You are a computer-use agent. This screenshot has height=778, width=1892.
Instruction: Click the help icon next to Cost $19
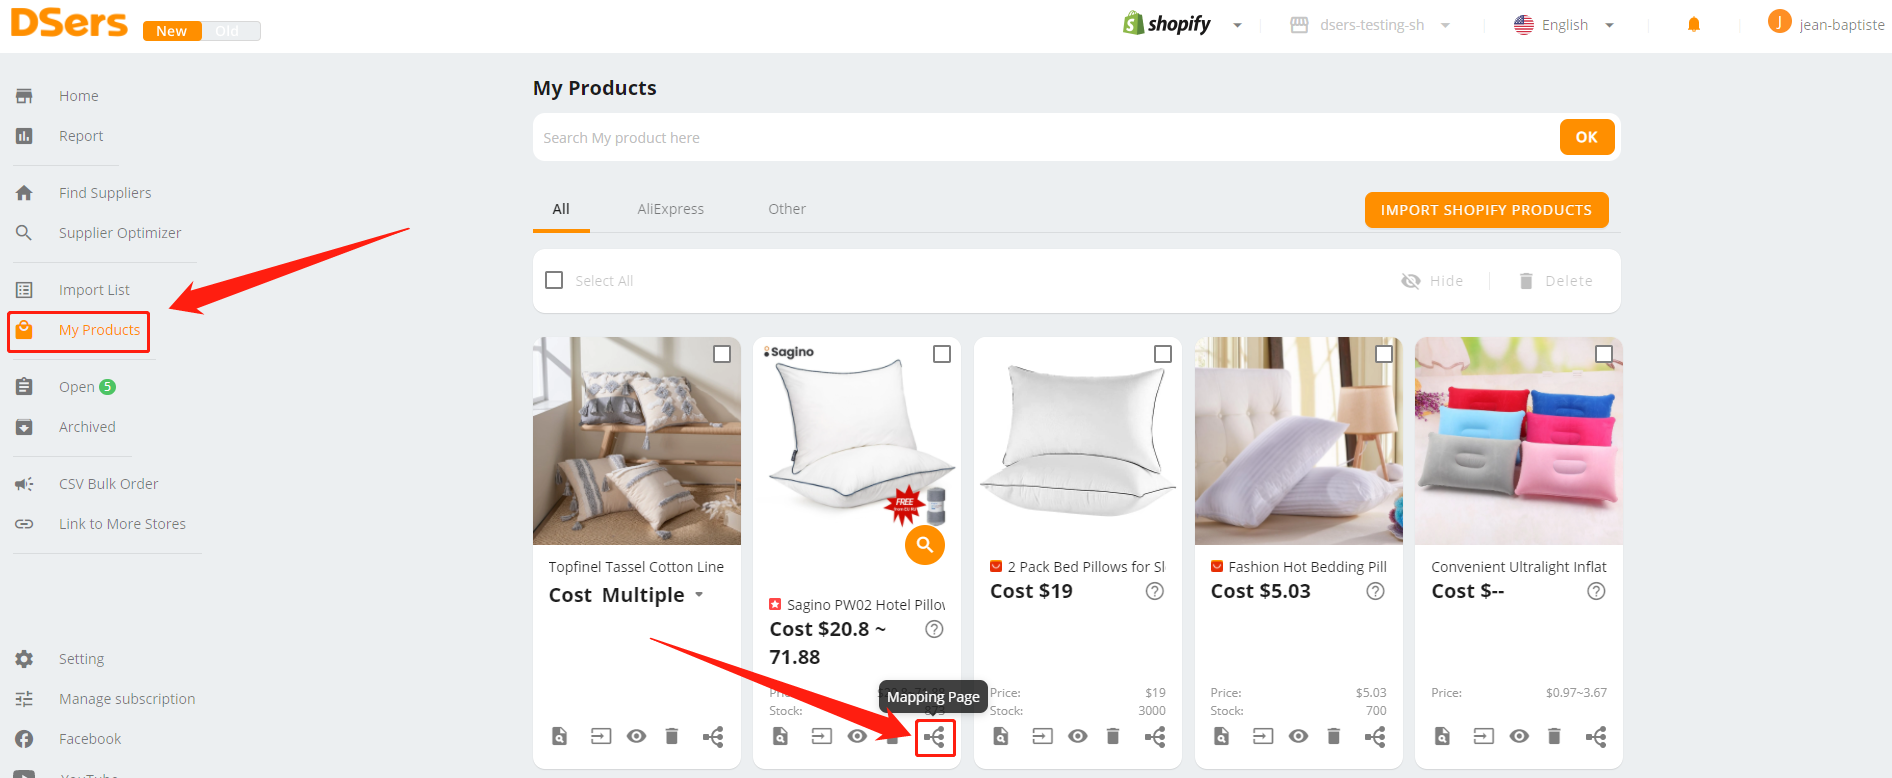point(1155,591)
